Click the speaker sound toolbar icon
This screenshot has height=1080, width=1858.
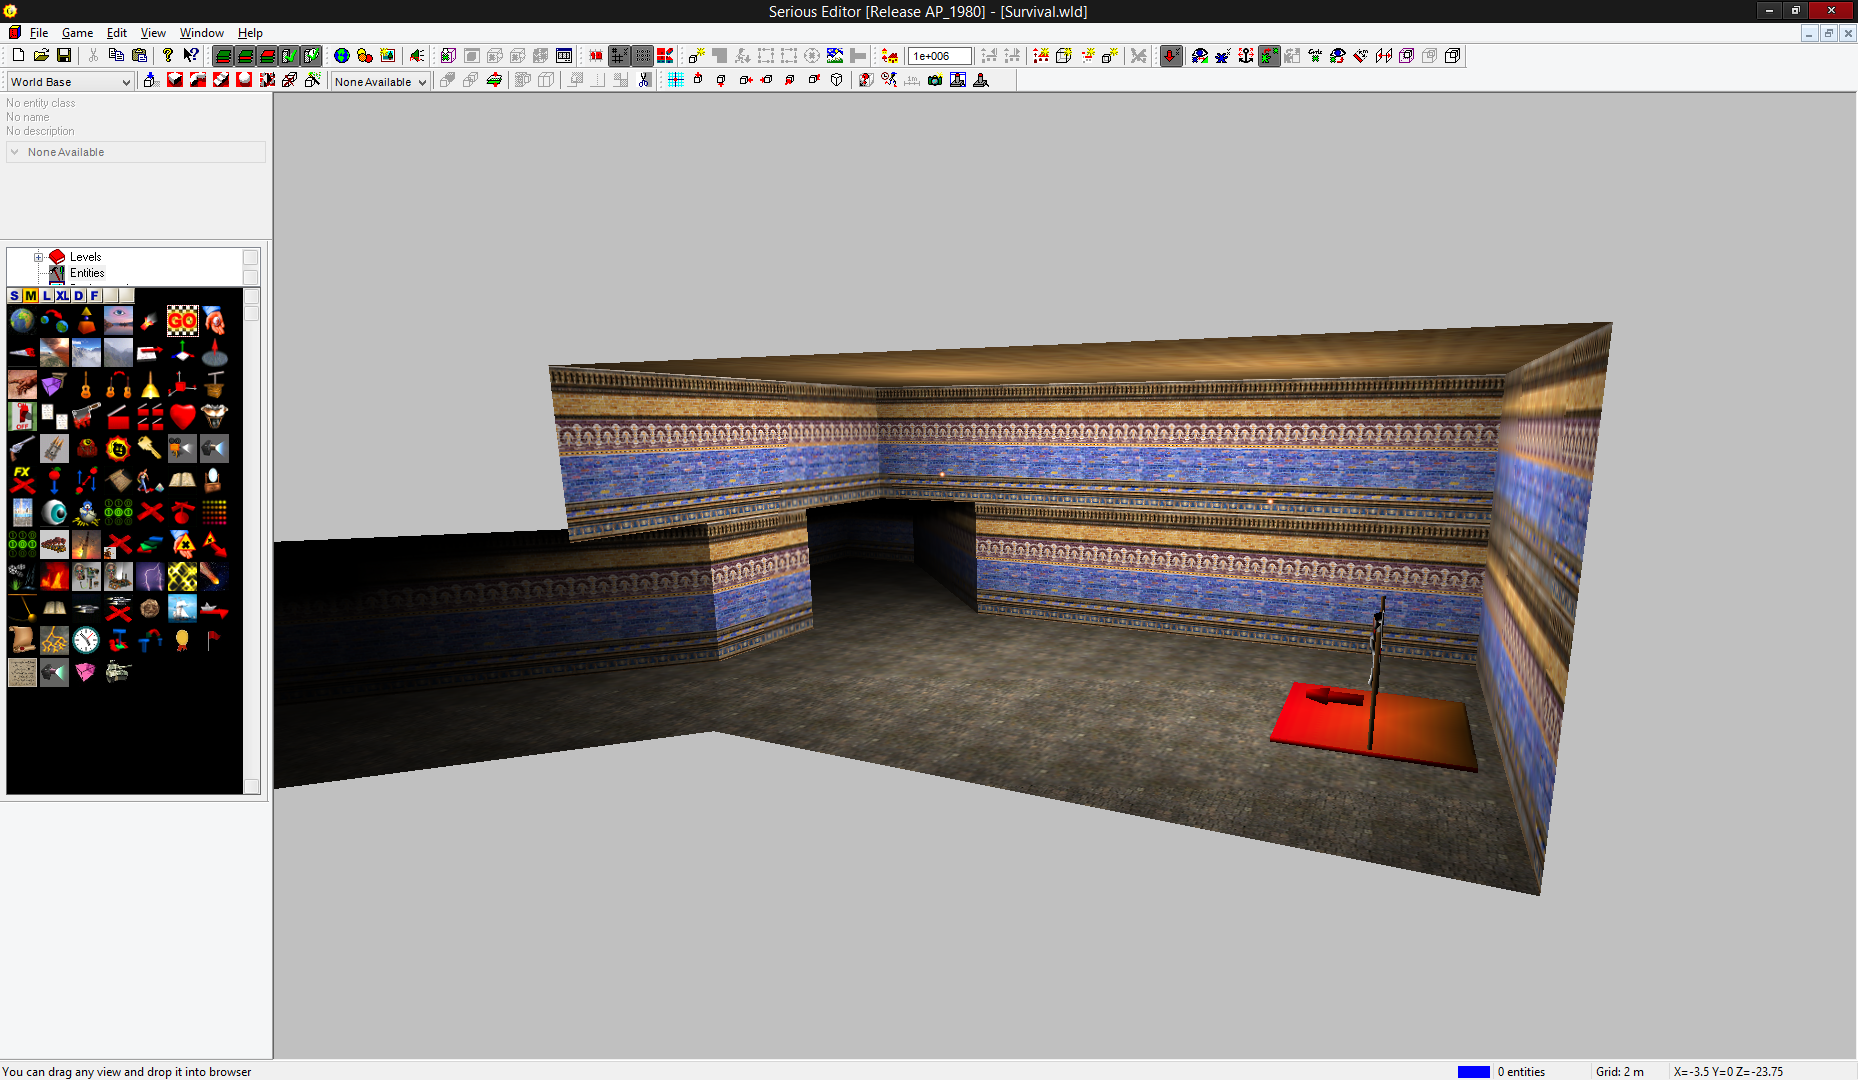(417, 56)
